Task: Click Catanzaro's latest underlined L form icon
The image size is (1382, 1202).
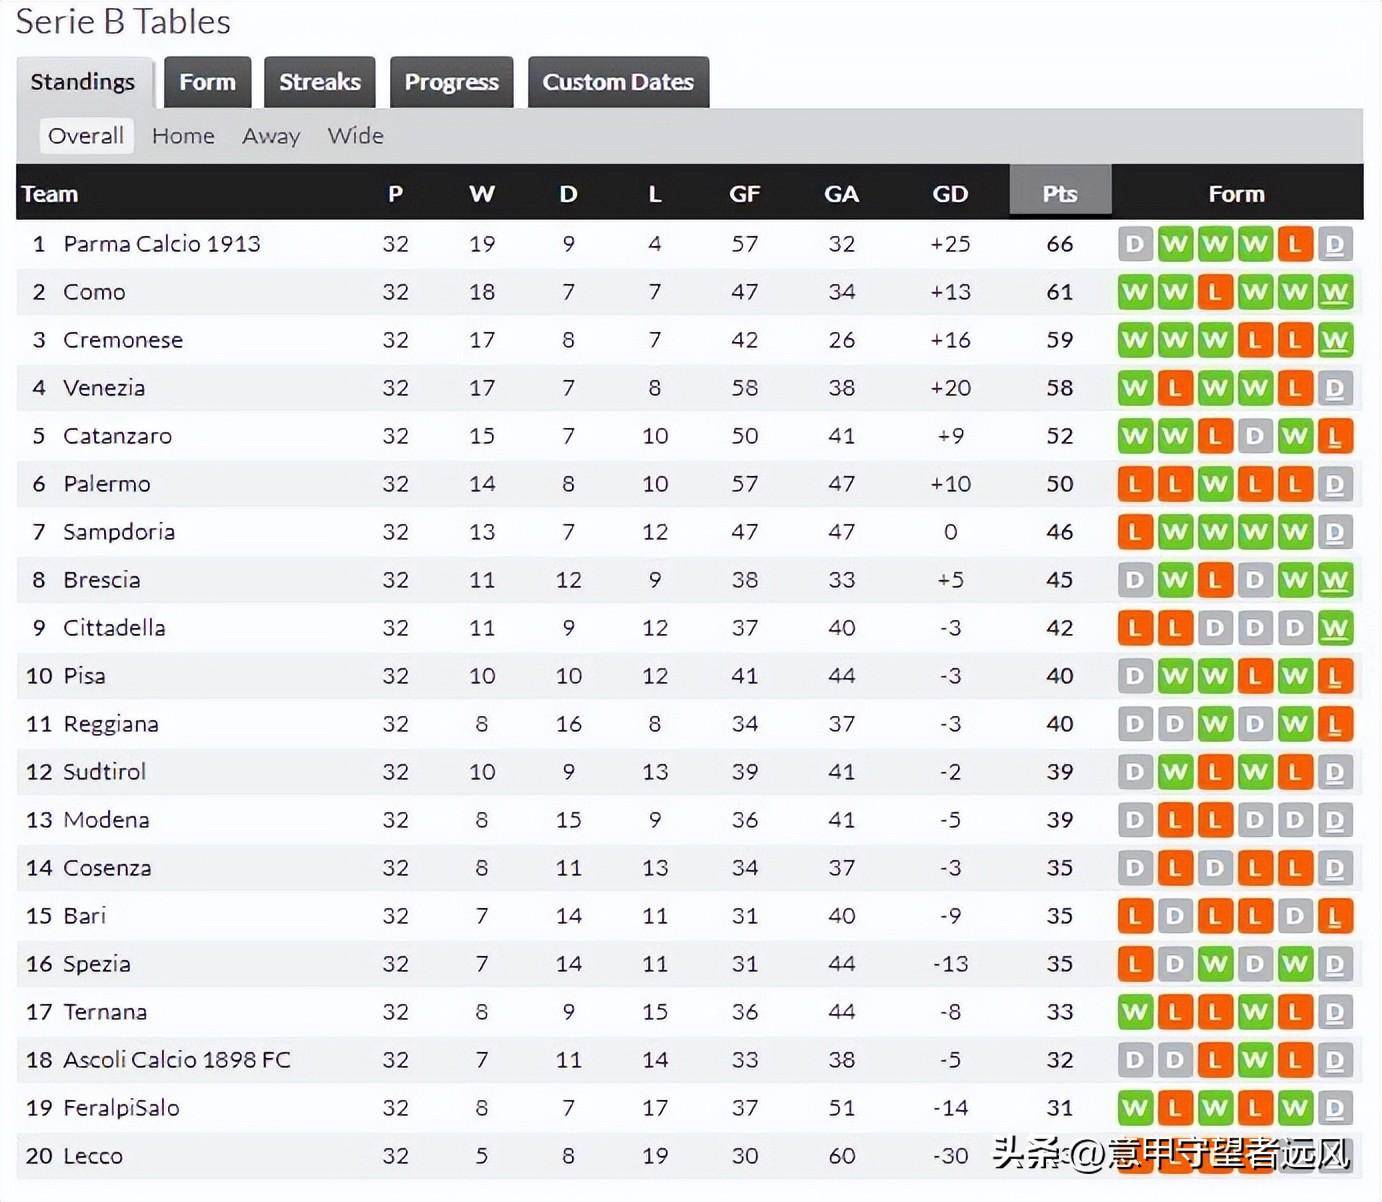Action: 1334,436
